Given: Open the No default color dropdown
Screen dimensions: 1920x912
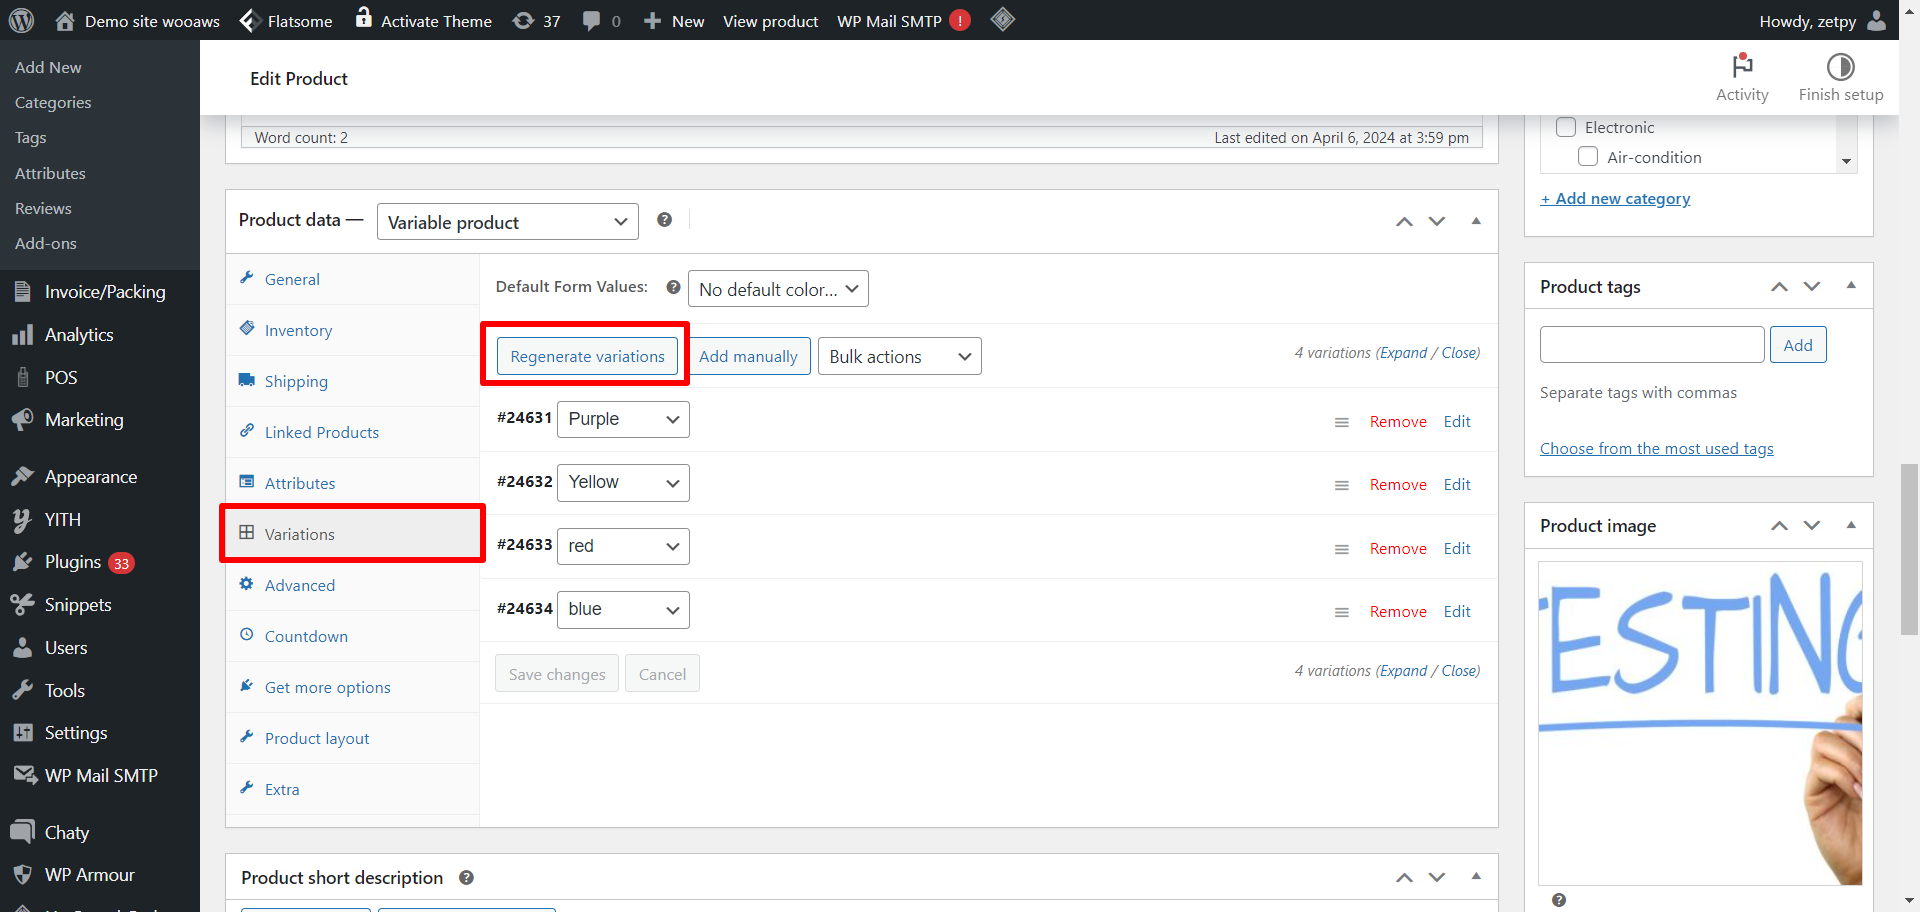Looking at the screenshot, I should [x=778, y=289].
